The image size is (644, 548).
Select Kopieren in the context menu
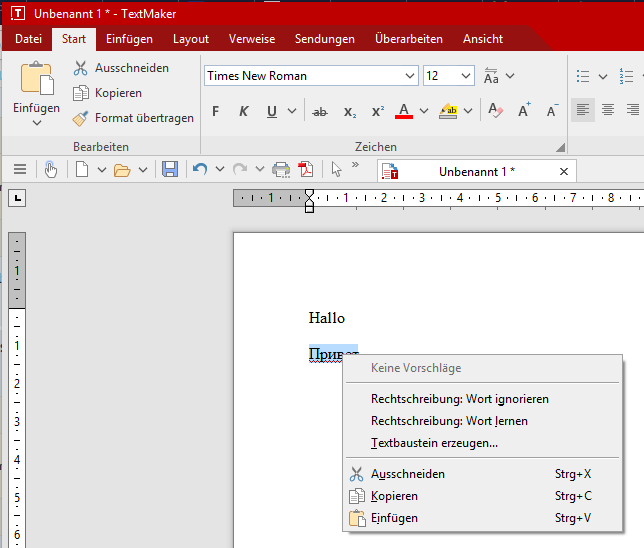[x=394, y=496]
